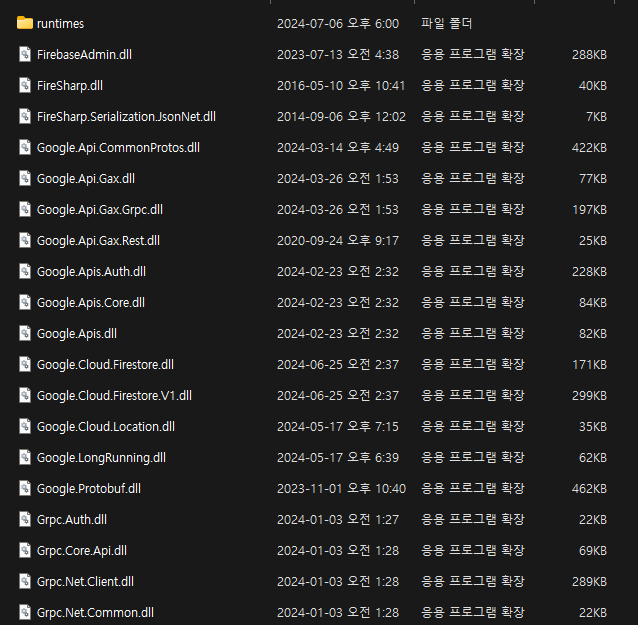Select the runtimes folder name
The height and width of the screenshot is (625, 638).
[x=60, y=24]
